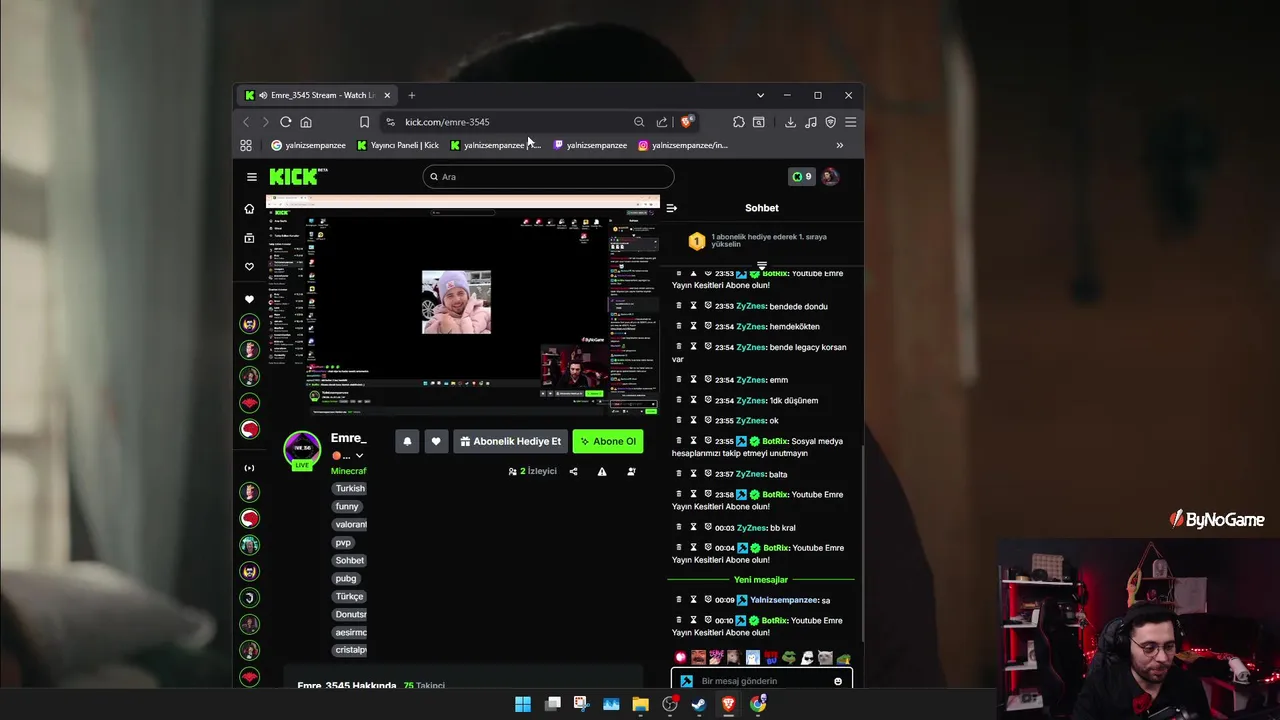Report stream with warning triangle icon
This screenshot has height=720, width=1280.
[602, 471]
